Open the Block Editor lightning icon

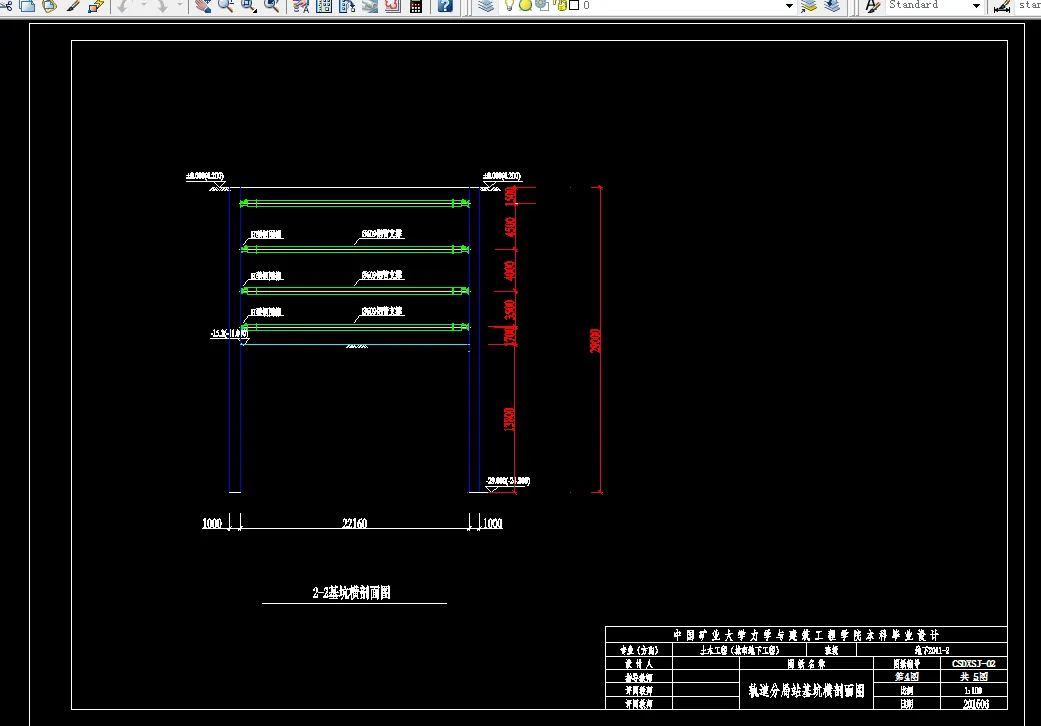point(96,5)
